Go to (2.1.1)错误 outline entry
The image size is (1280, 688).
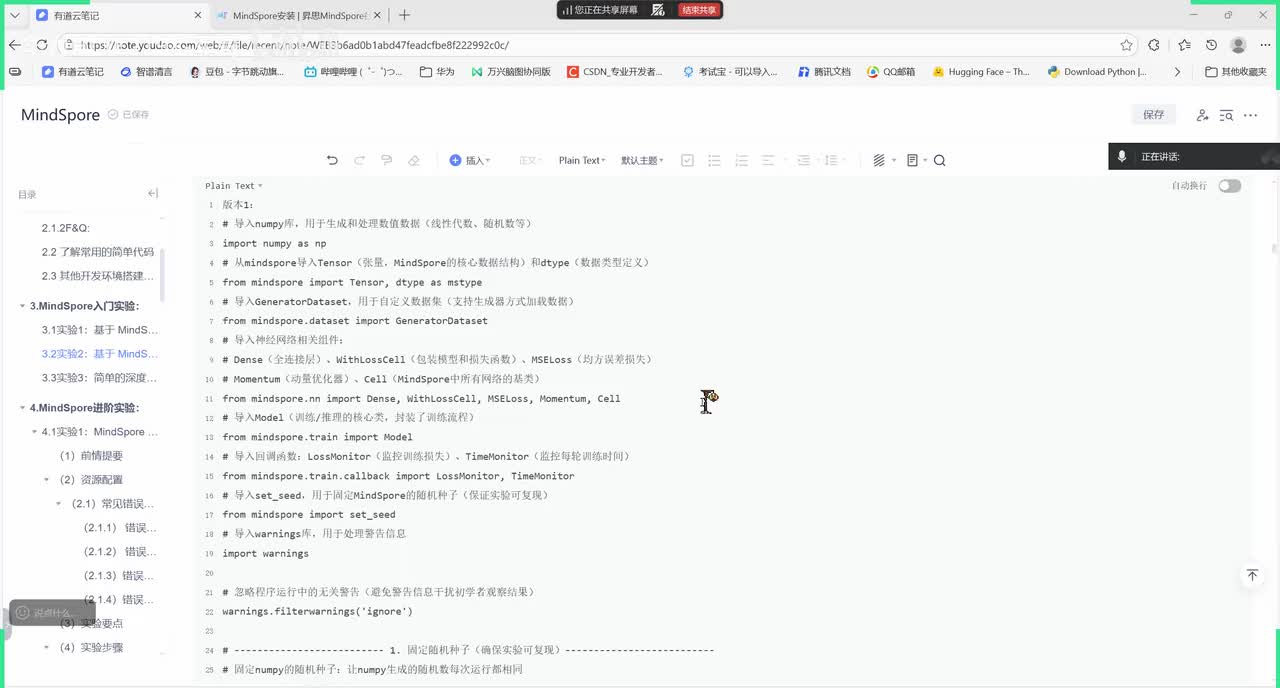click(120, 528)
